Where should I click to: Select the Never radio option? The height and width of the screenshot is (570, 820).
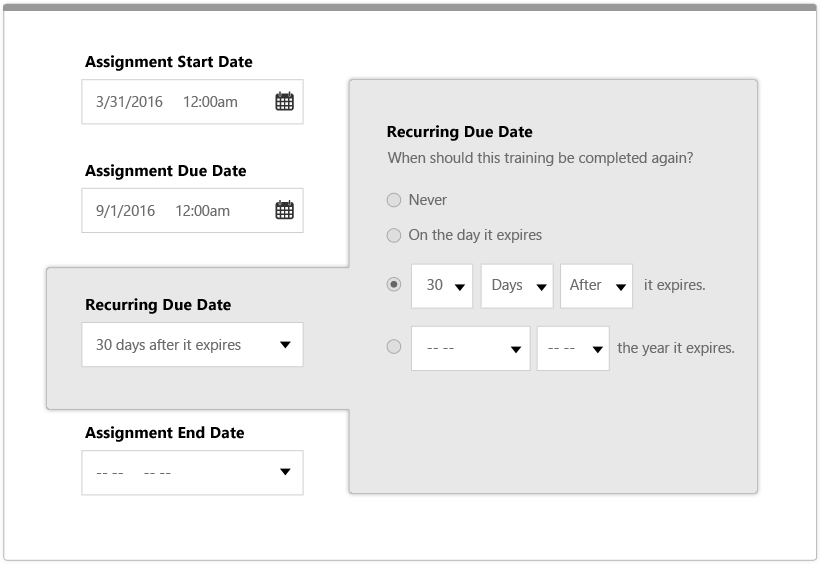(394, 200)
